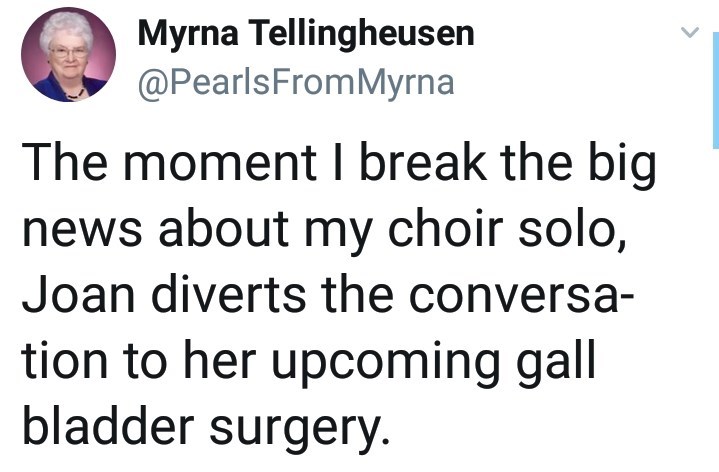Click the word 'moment' in first line
This screenshot has height=472, width=719.
220,164
